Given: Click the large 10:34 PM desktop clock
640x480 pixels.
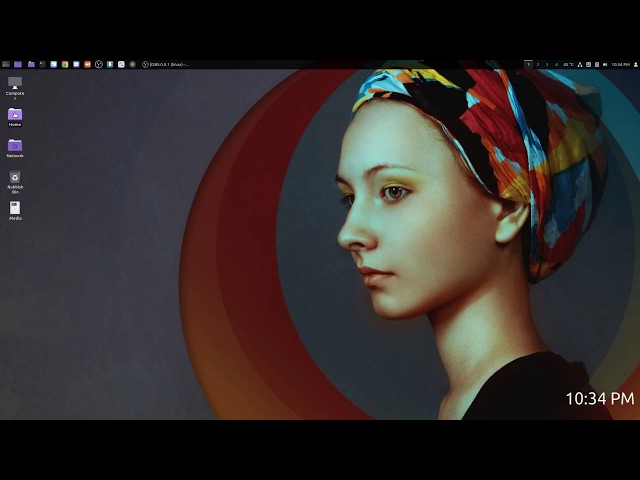Looking at the screenshot, I should coord(600,399).
